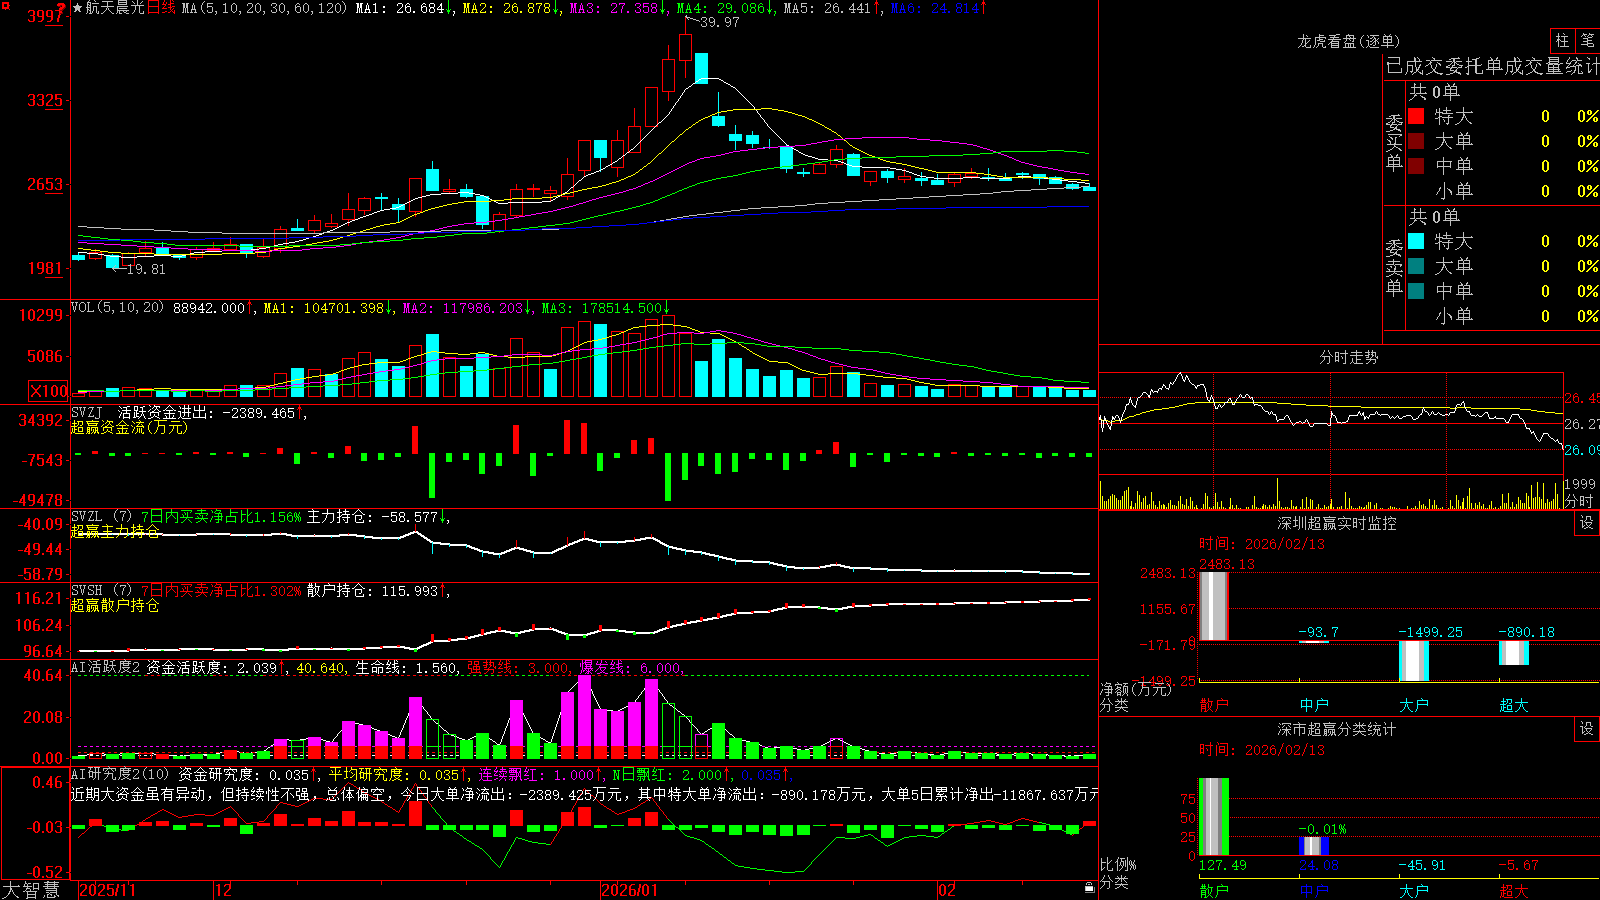Click the 大智慧 logo at bottom-left
1600x900 pixels.
pos(31,890)
